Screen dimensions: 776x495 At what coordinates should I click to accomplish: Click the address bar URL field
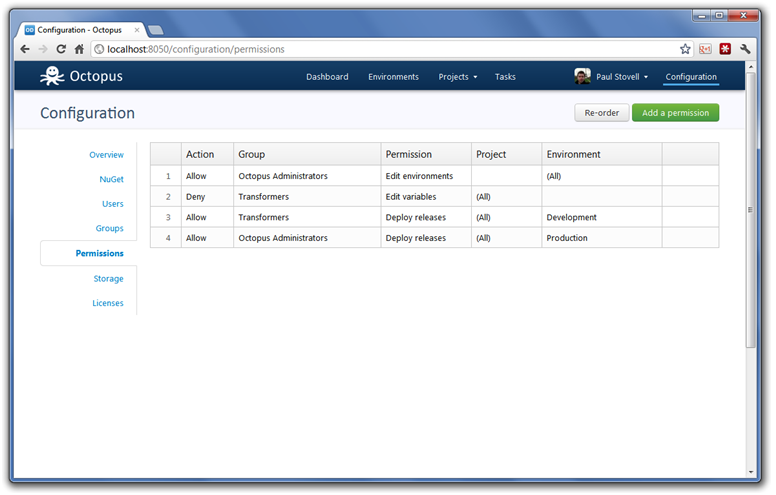[391, 49]
